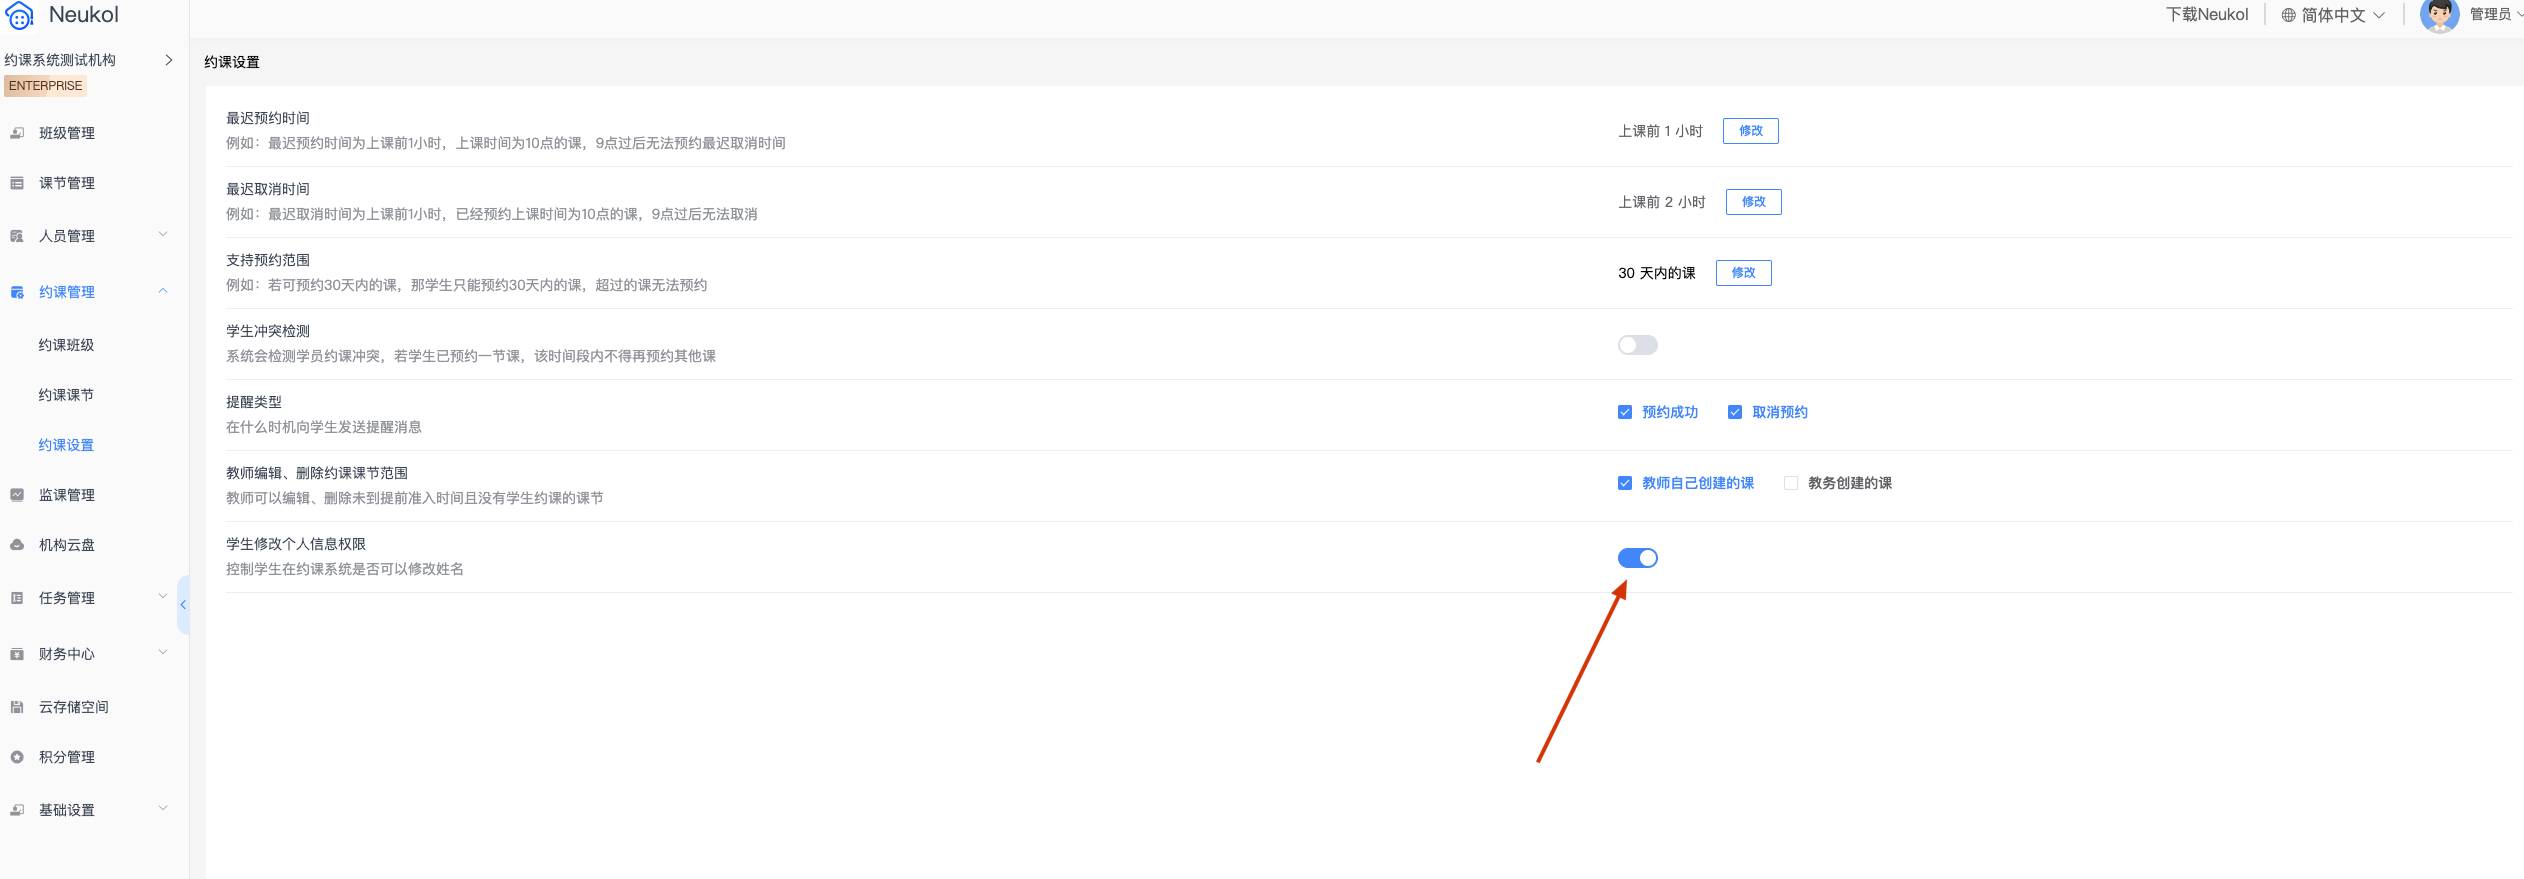Viewport: 2524px width, 879px height.
Task: Click the globe language icon
Action: click(x=2288, y=15)
